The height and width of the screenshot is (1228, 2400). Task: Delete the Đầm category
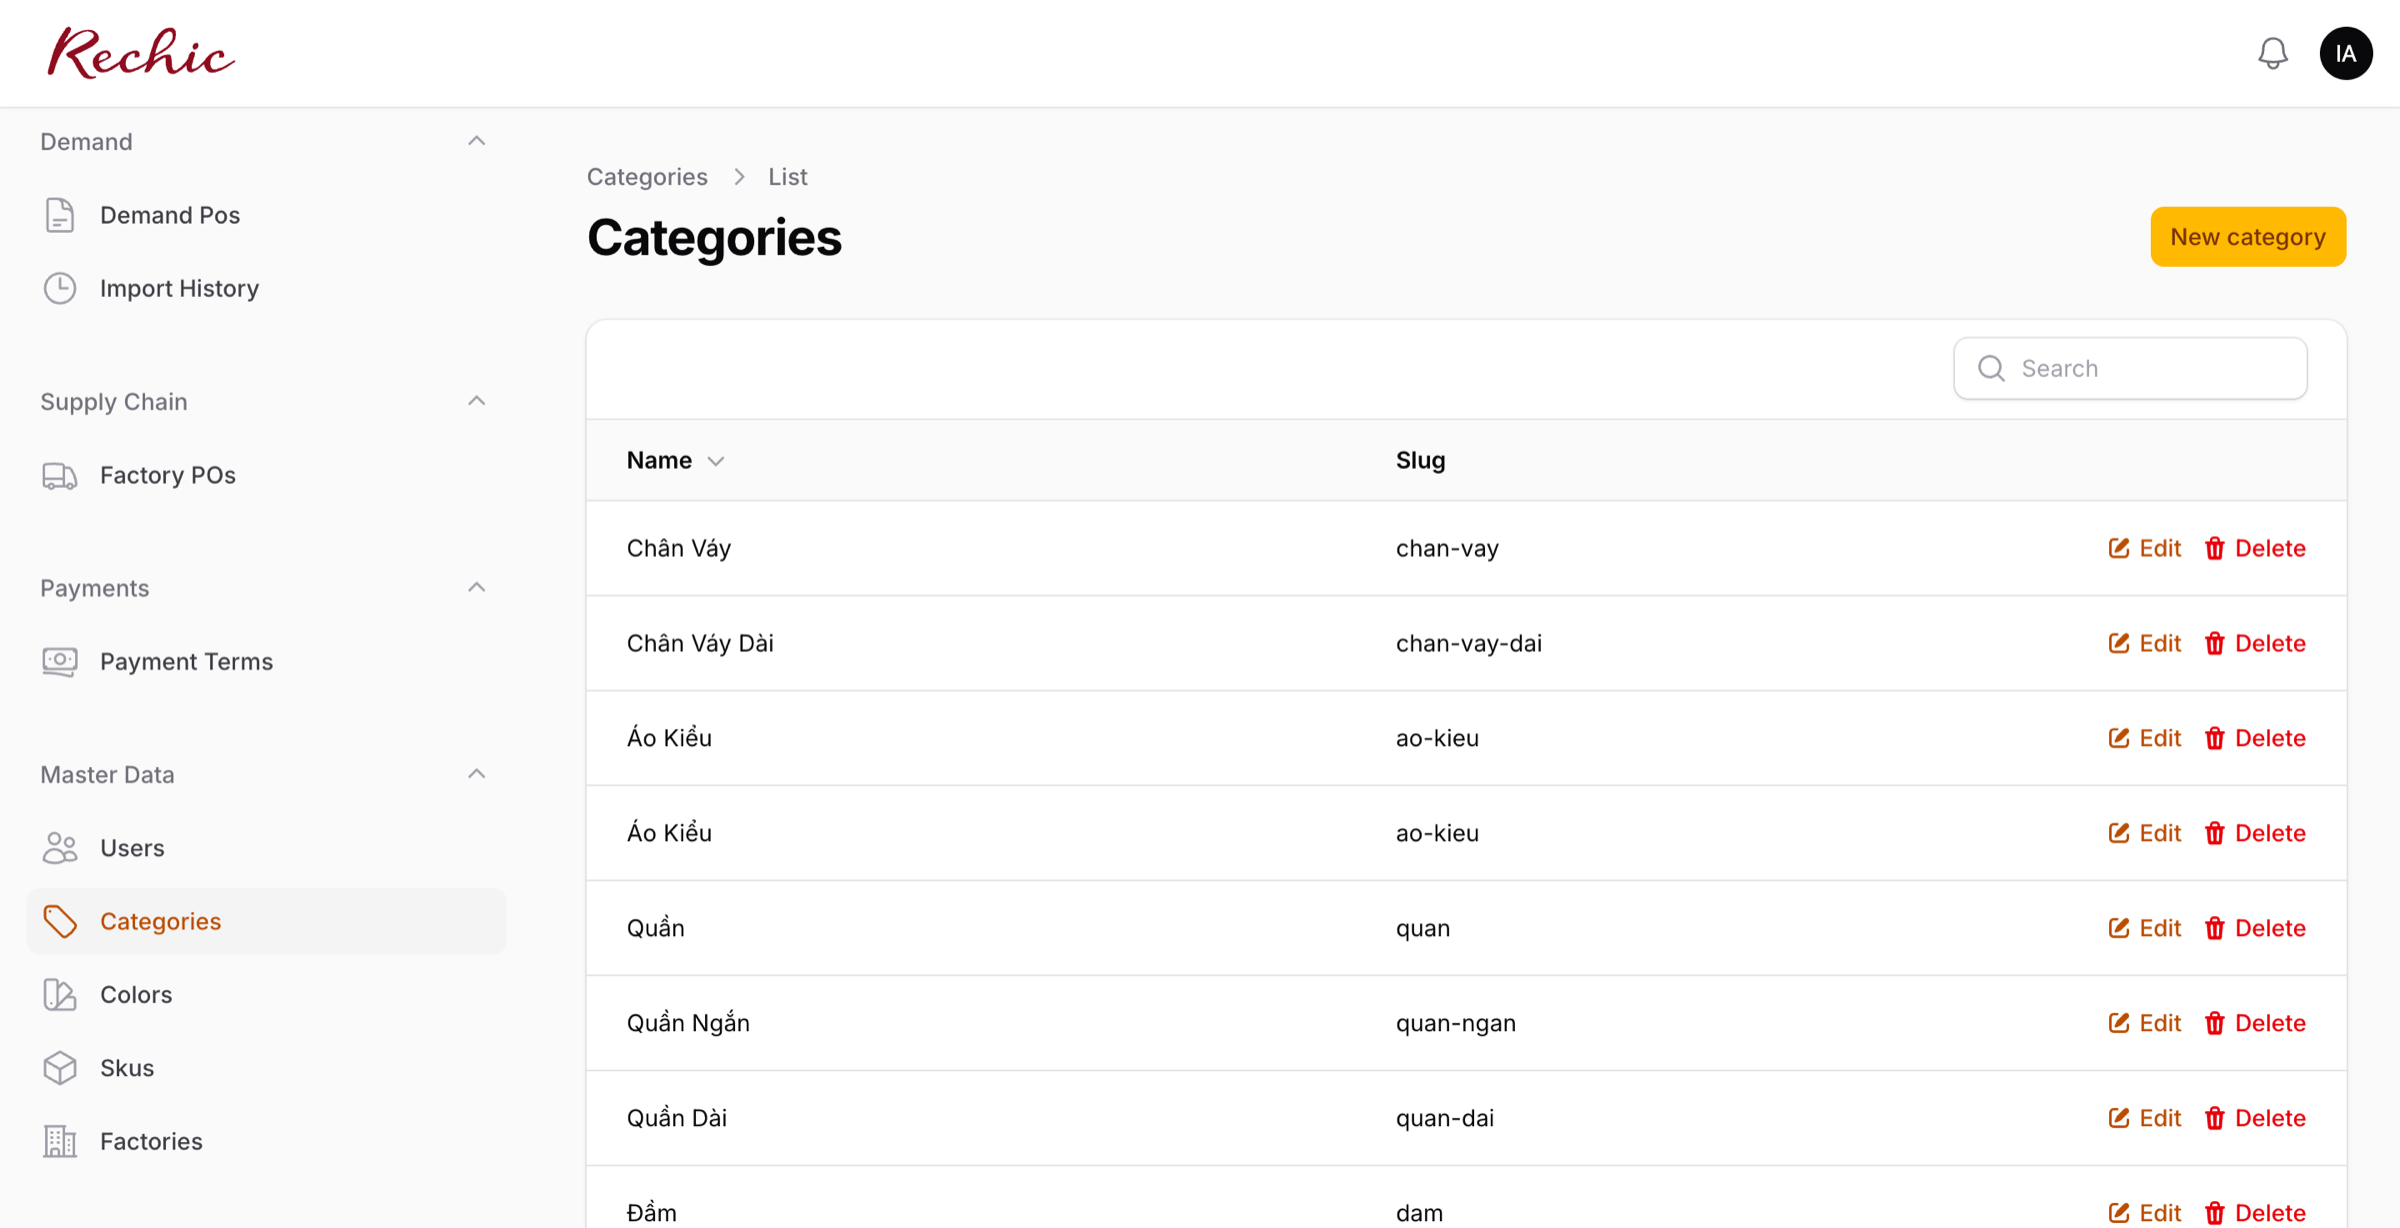click(2255, 1213)
